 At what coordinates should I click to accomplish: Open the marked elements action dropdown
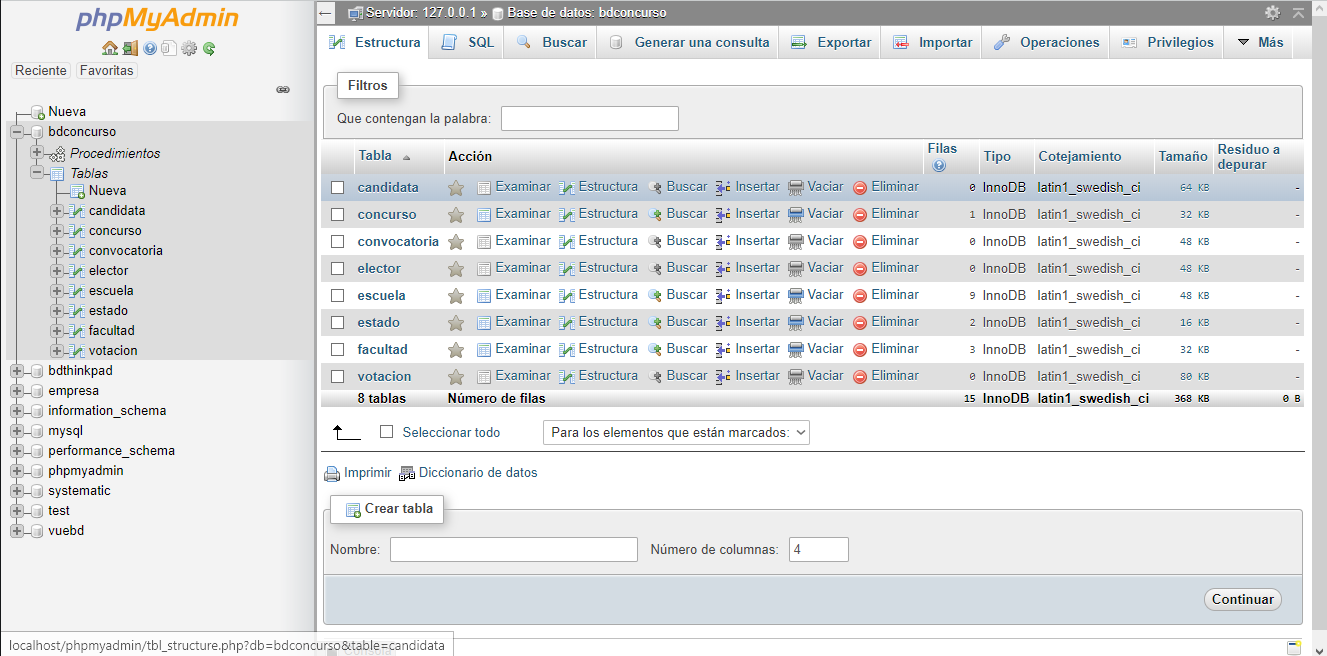pos(676,431)
